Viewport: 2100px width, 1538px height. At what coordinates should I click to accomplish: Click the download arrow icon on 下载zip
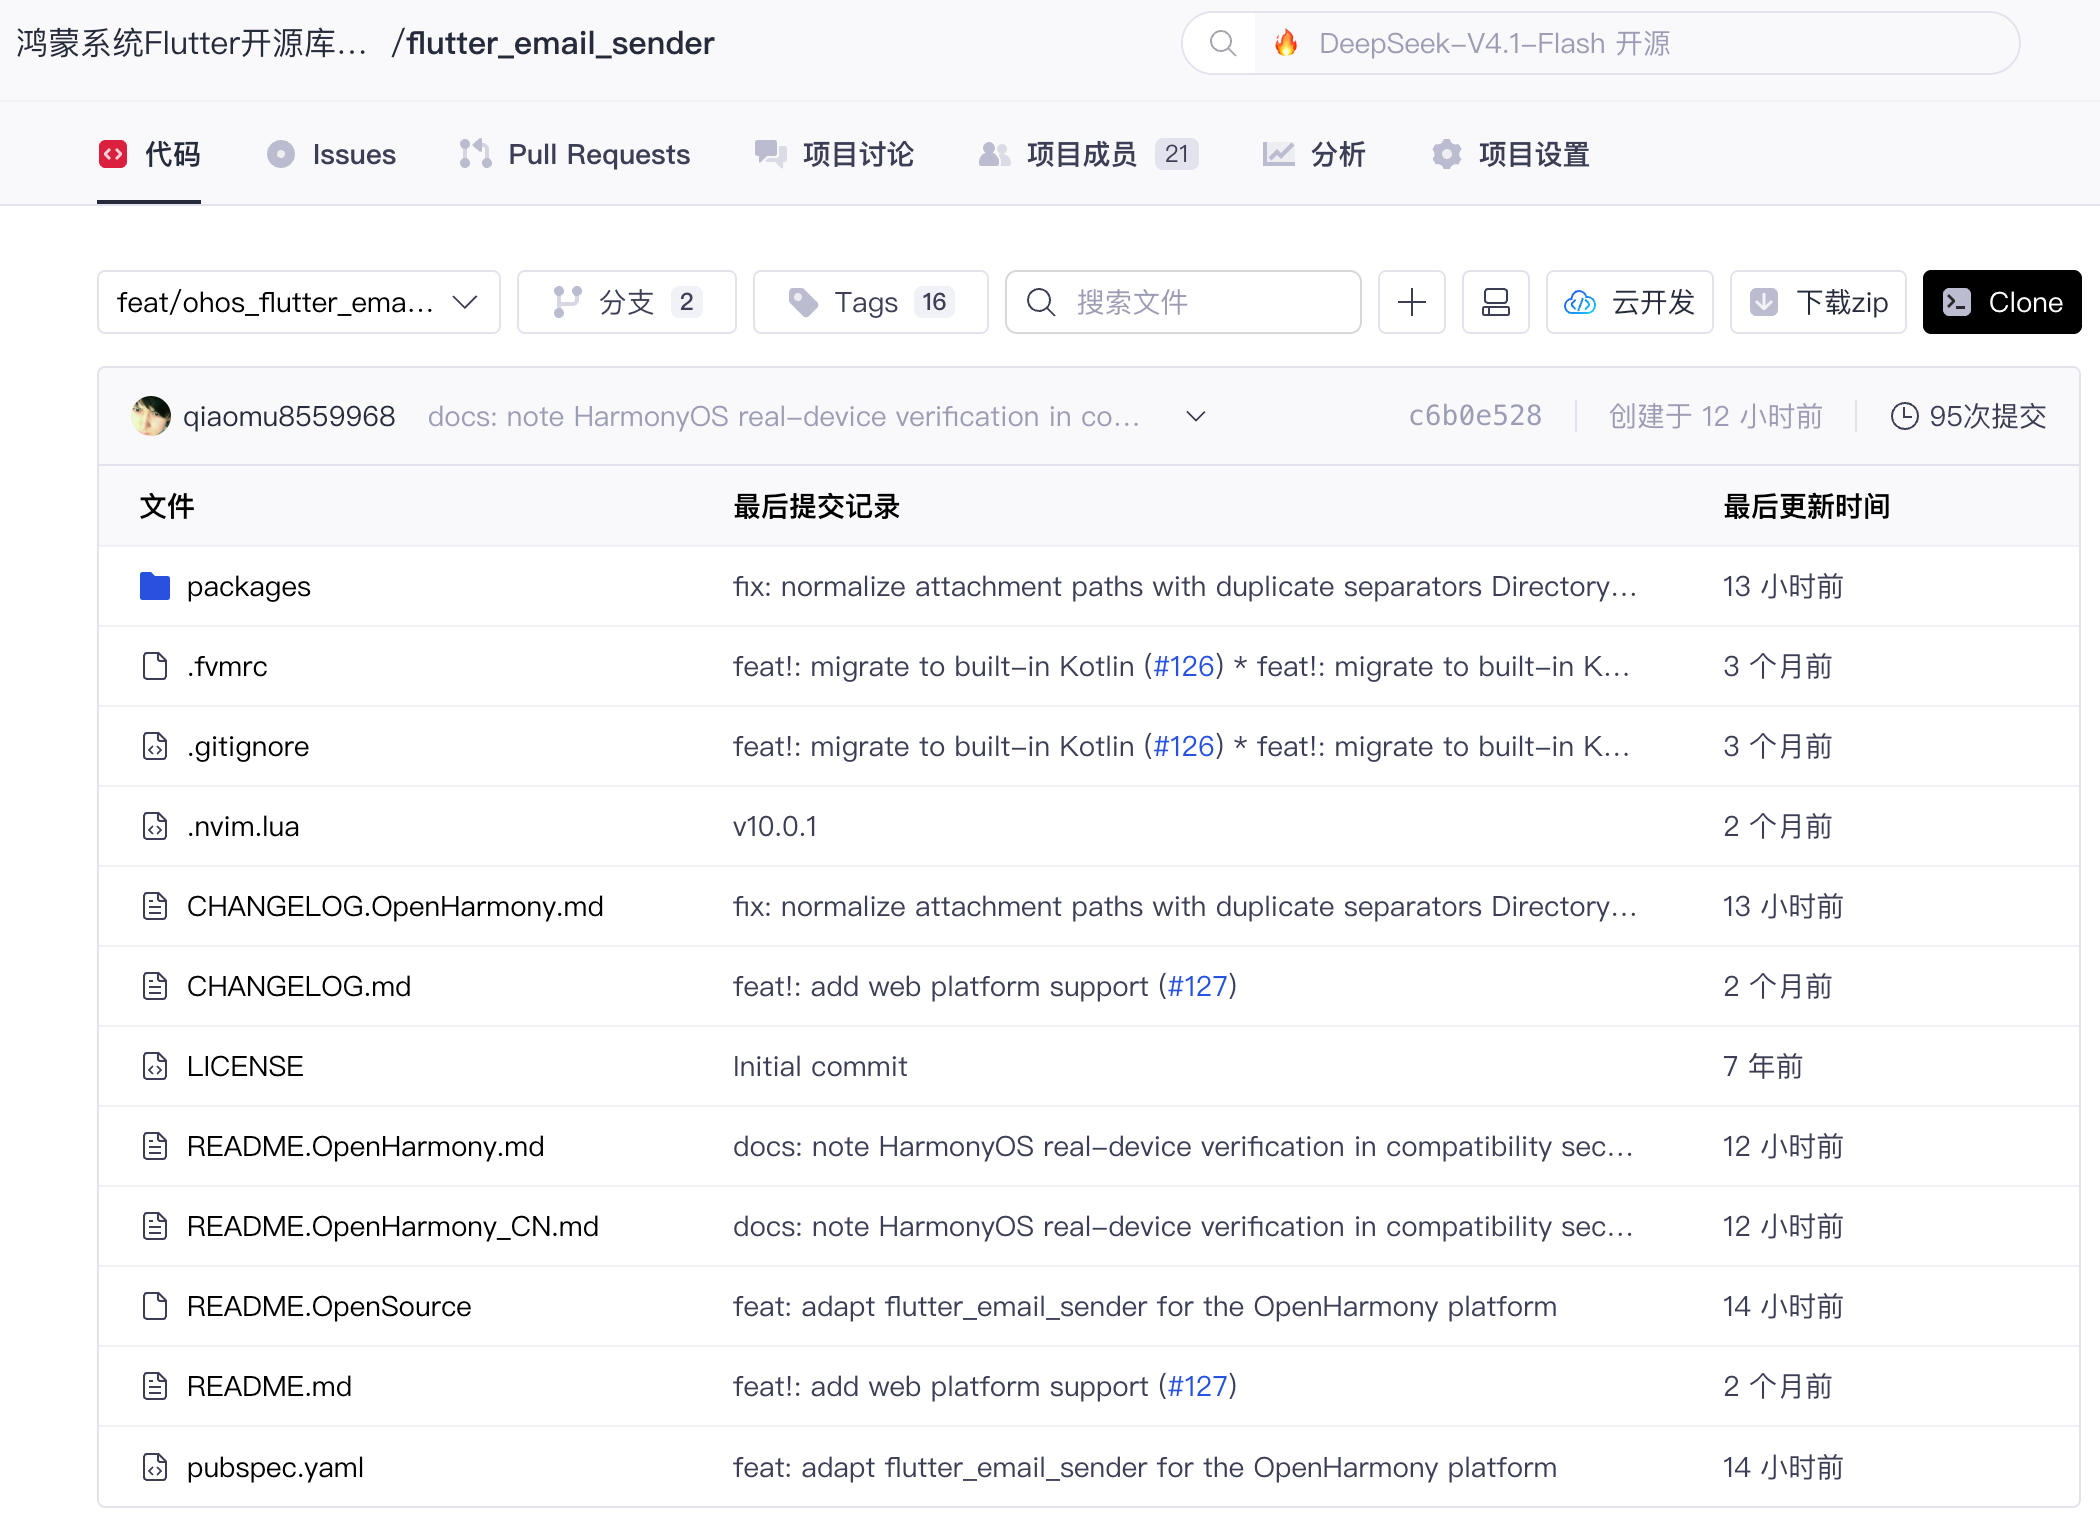[1764, 302]
